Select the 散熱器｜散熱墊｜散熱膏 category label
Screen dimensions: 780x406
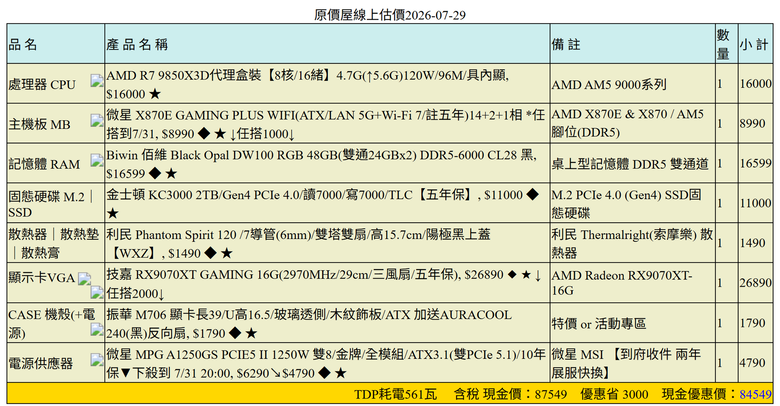(x=53, y=243)
